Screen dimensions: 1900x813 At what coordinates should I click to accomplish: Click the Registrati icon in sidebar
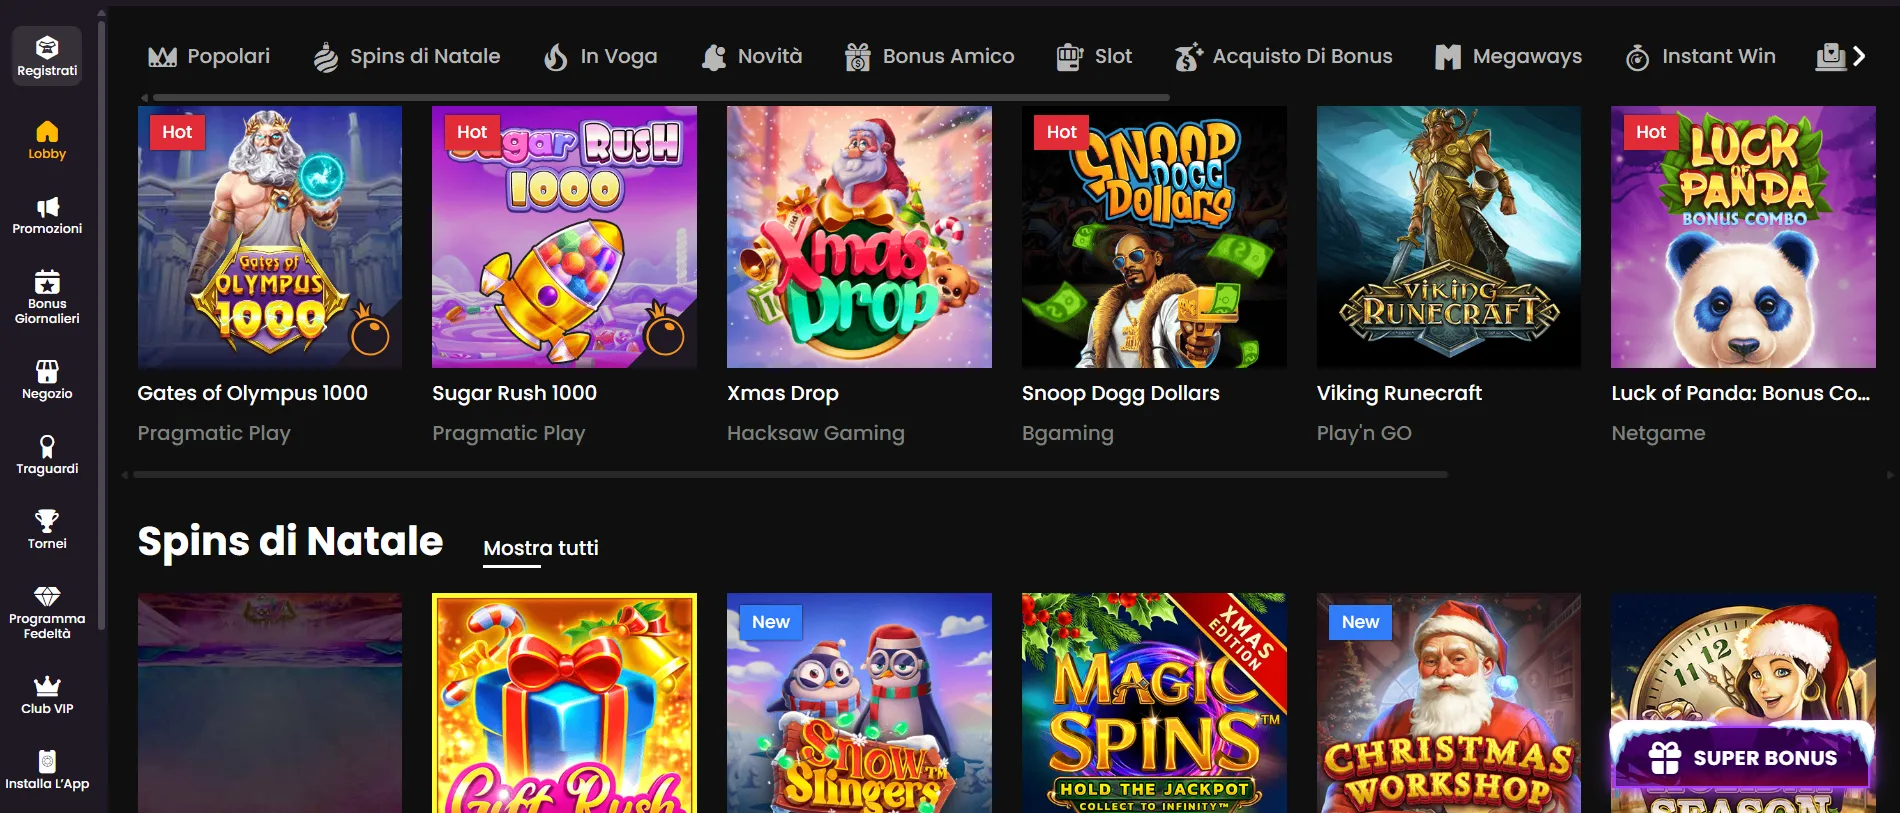[47, 47]
